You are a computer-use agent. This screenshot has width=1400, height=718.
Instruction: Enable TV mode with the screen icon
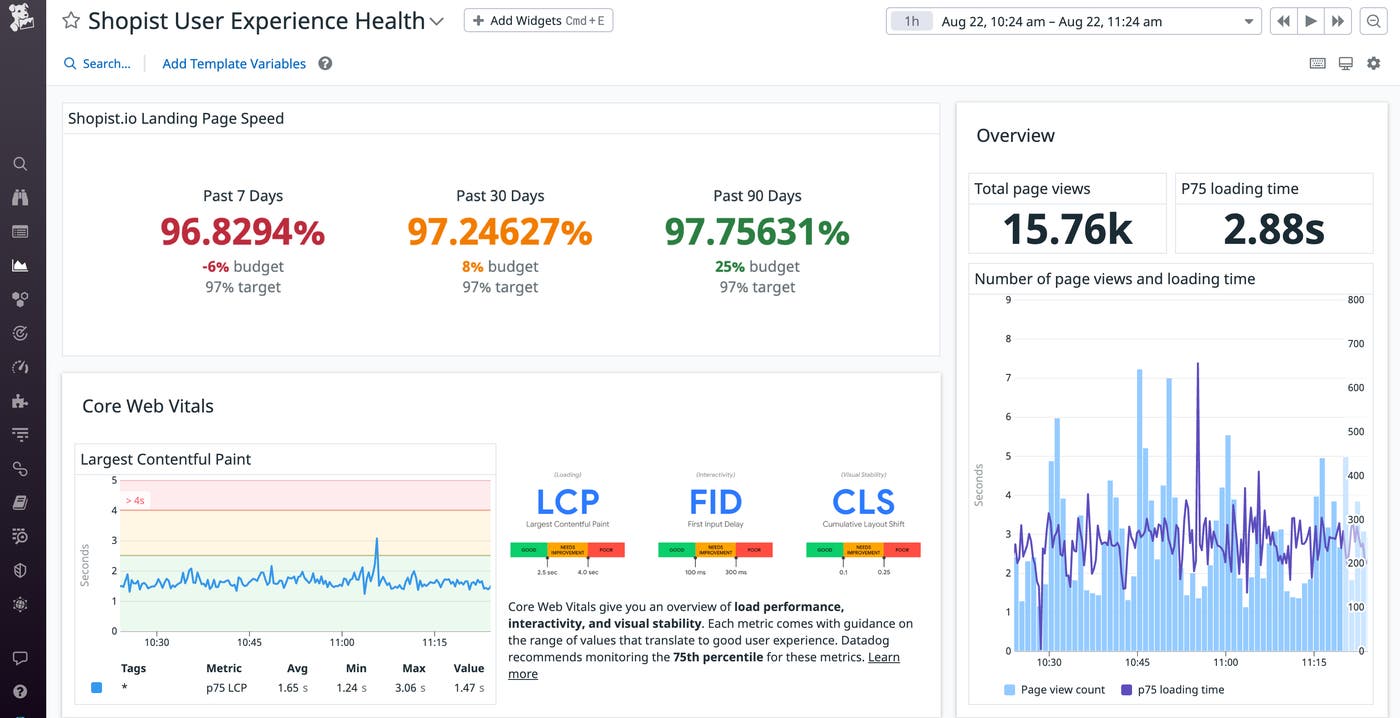tap(1345, 62)
